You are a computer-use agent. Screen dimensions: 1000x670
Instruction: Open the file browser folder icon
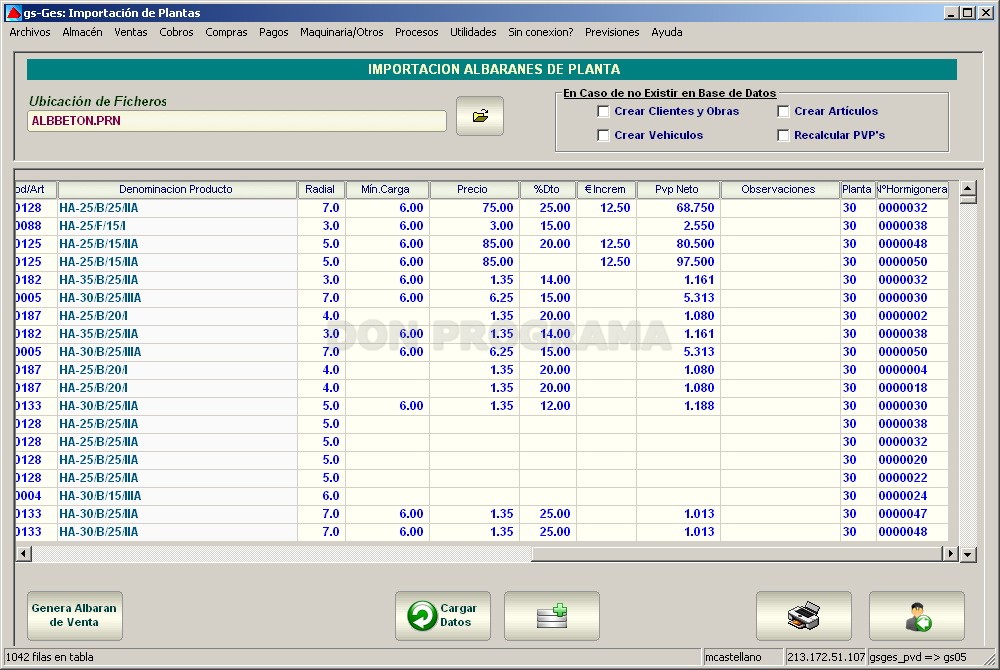tap(480, 116)
